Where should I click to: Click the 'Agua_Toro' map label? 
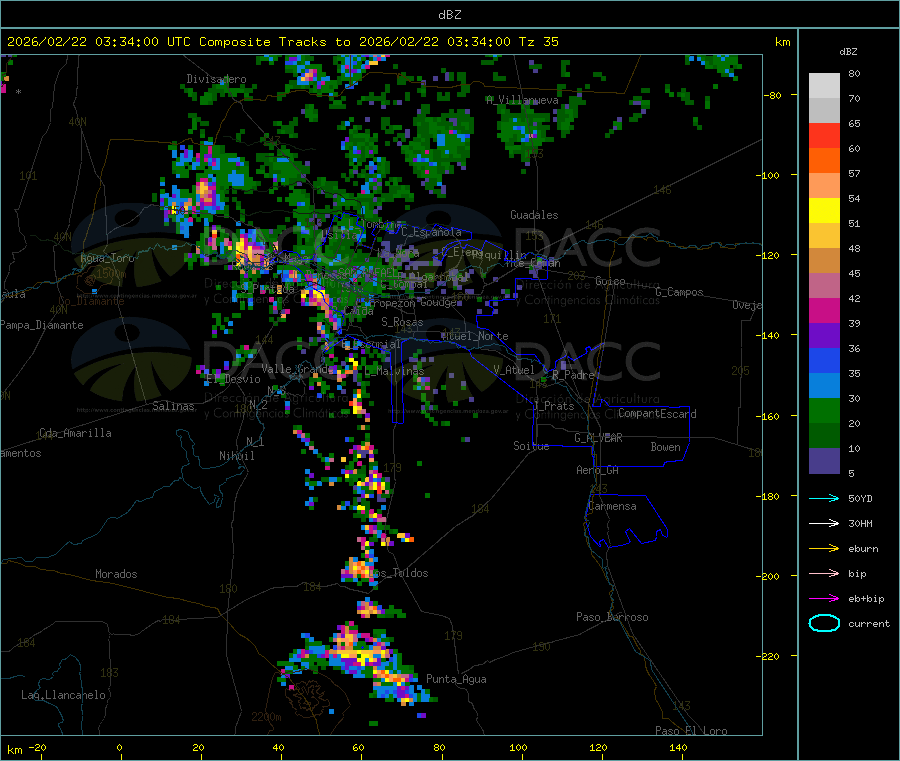[x=107, y=258]
